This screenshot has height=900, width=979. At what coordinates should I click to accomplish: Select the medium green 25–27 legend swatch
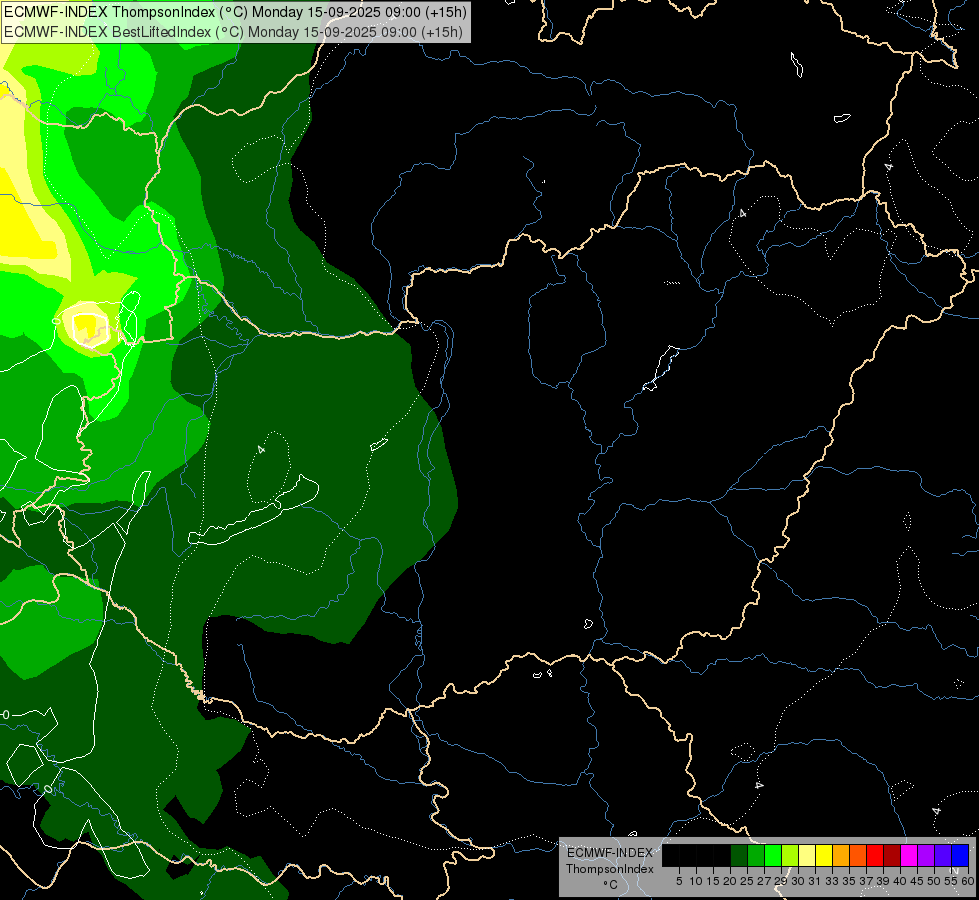click(x=756, y=855)
